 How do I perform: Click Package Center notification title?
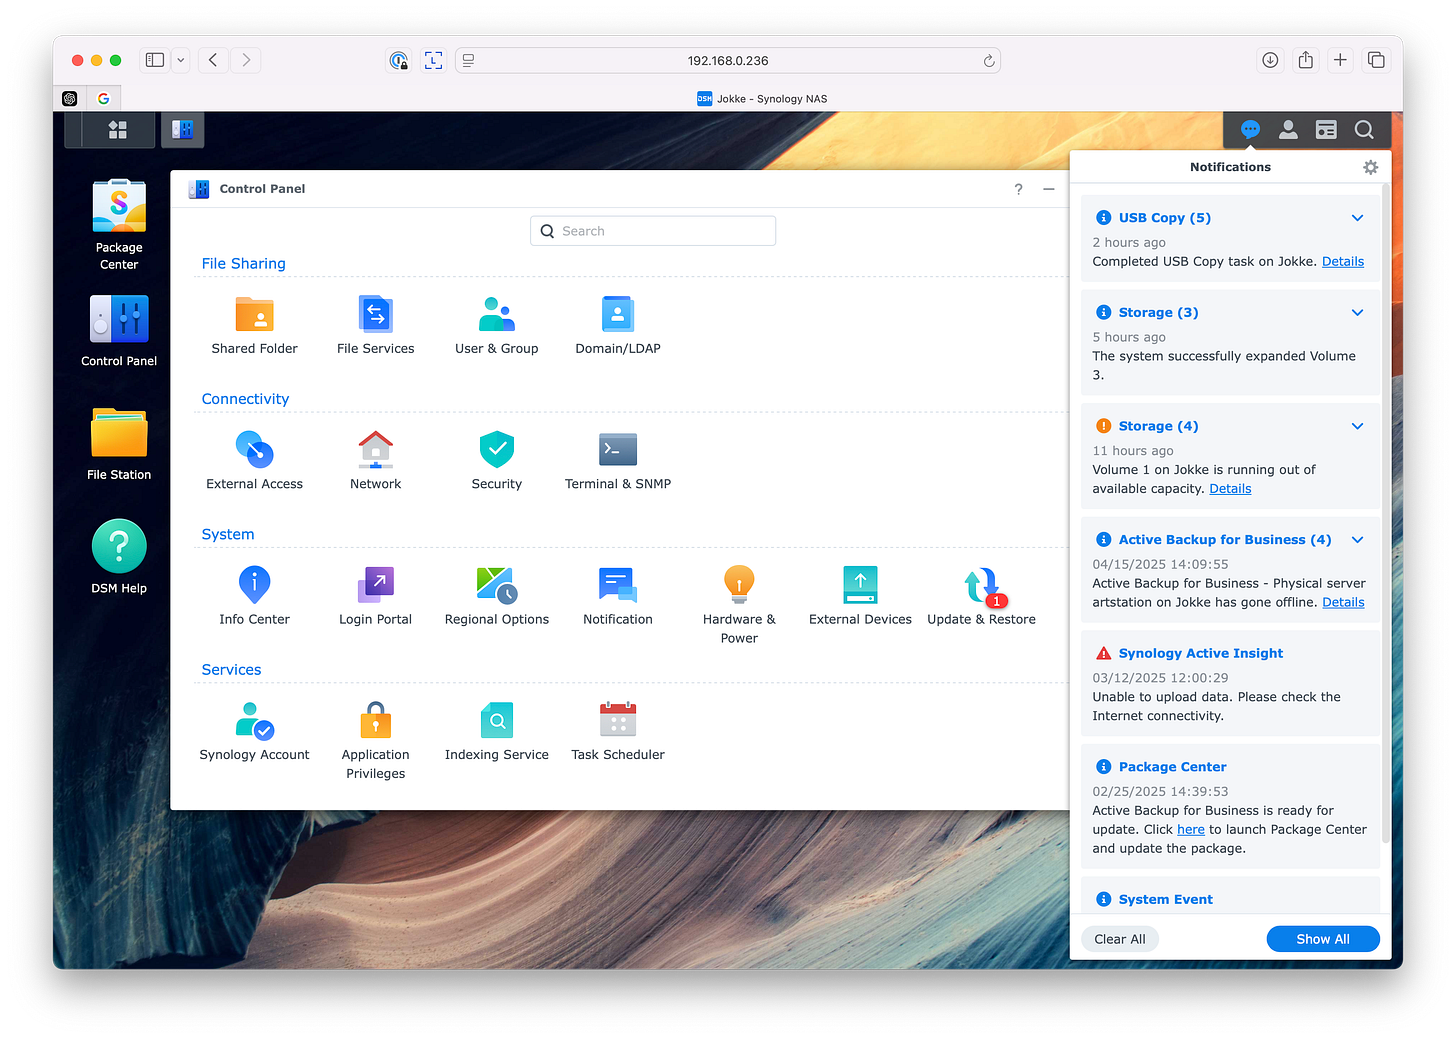coord(1172,767)
